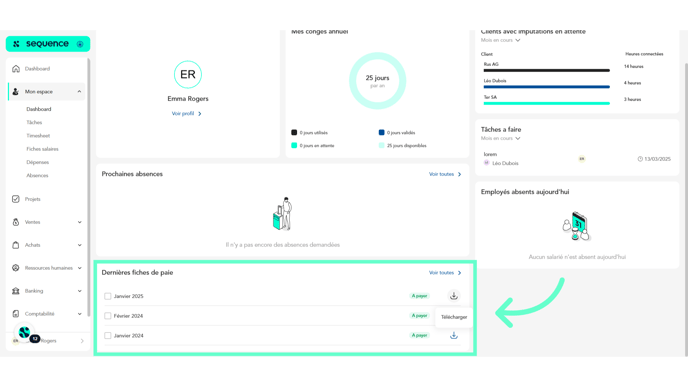Screen dimensions: 688x387
Task: Click the home icon beside top-level Dashboard
Action: pos(16,68)
